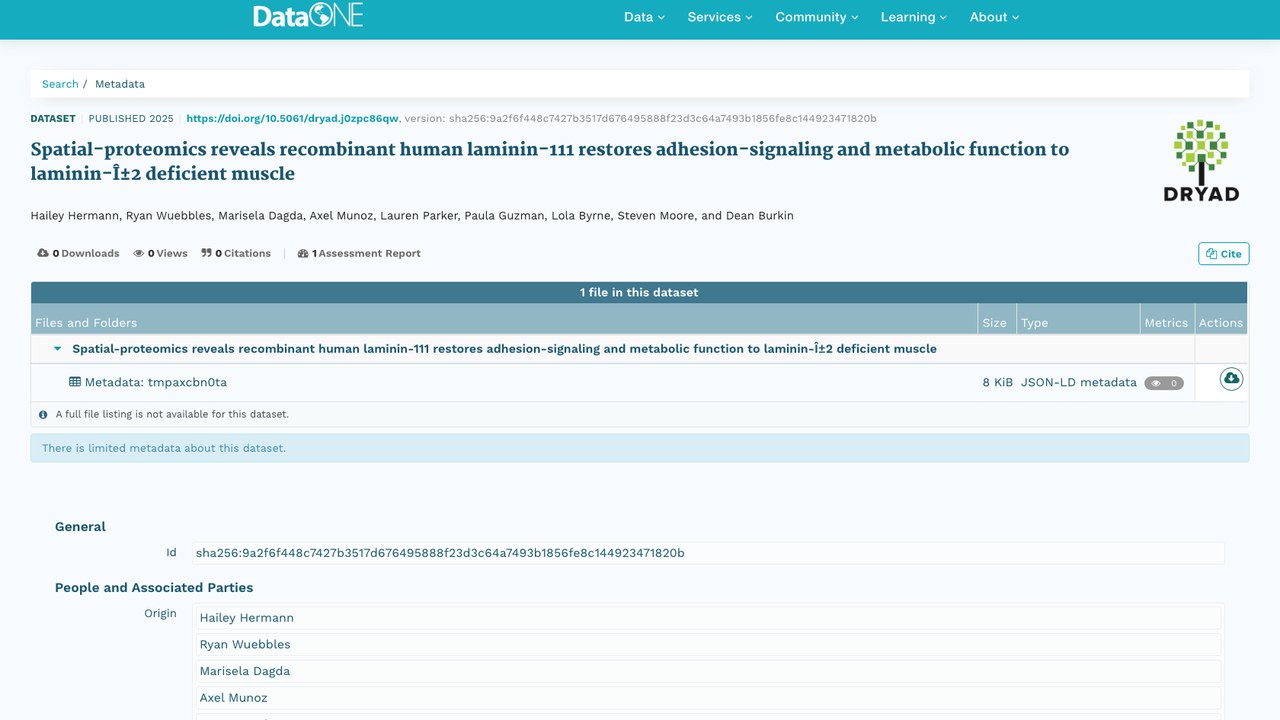
Task: Click the 1 file in this dataset banner
Action: (x=639, y=293)
